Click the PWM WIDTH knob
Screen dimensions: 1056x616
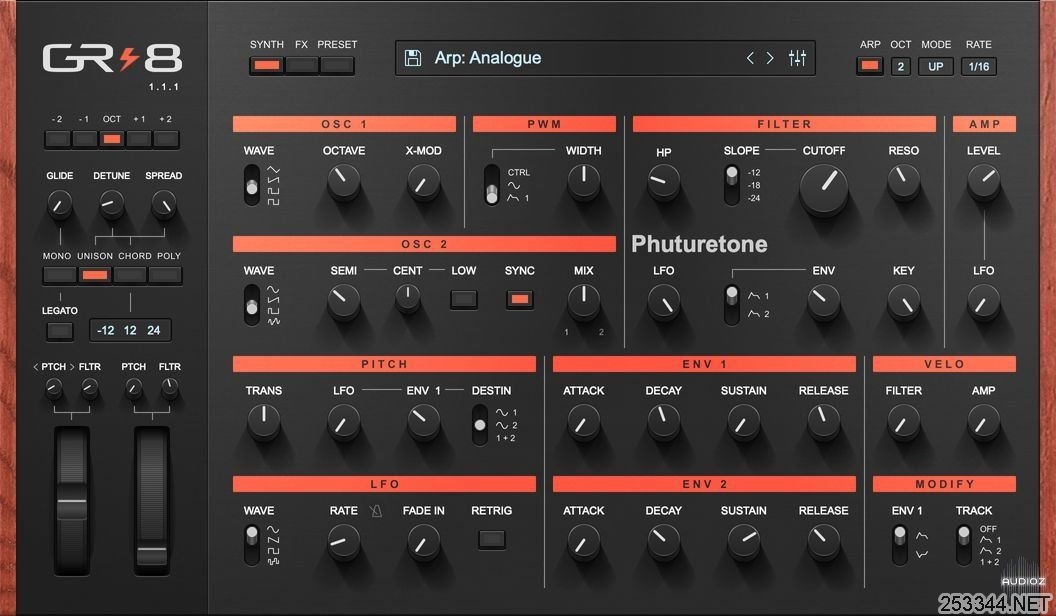(583, 181)
